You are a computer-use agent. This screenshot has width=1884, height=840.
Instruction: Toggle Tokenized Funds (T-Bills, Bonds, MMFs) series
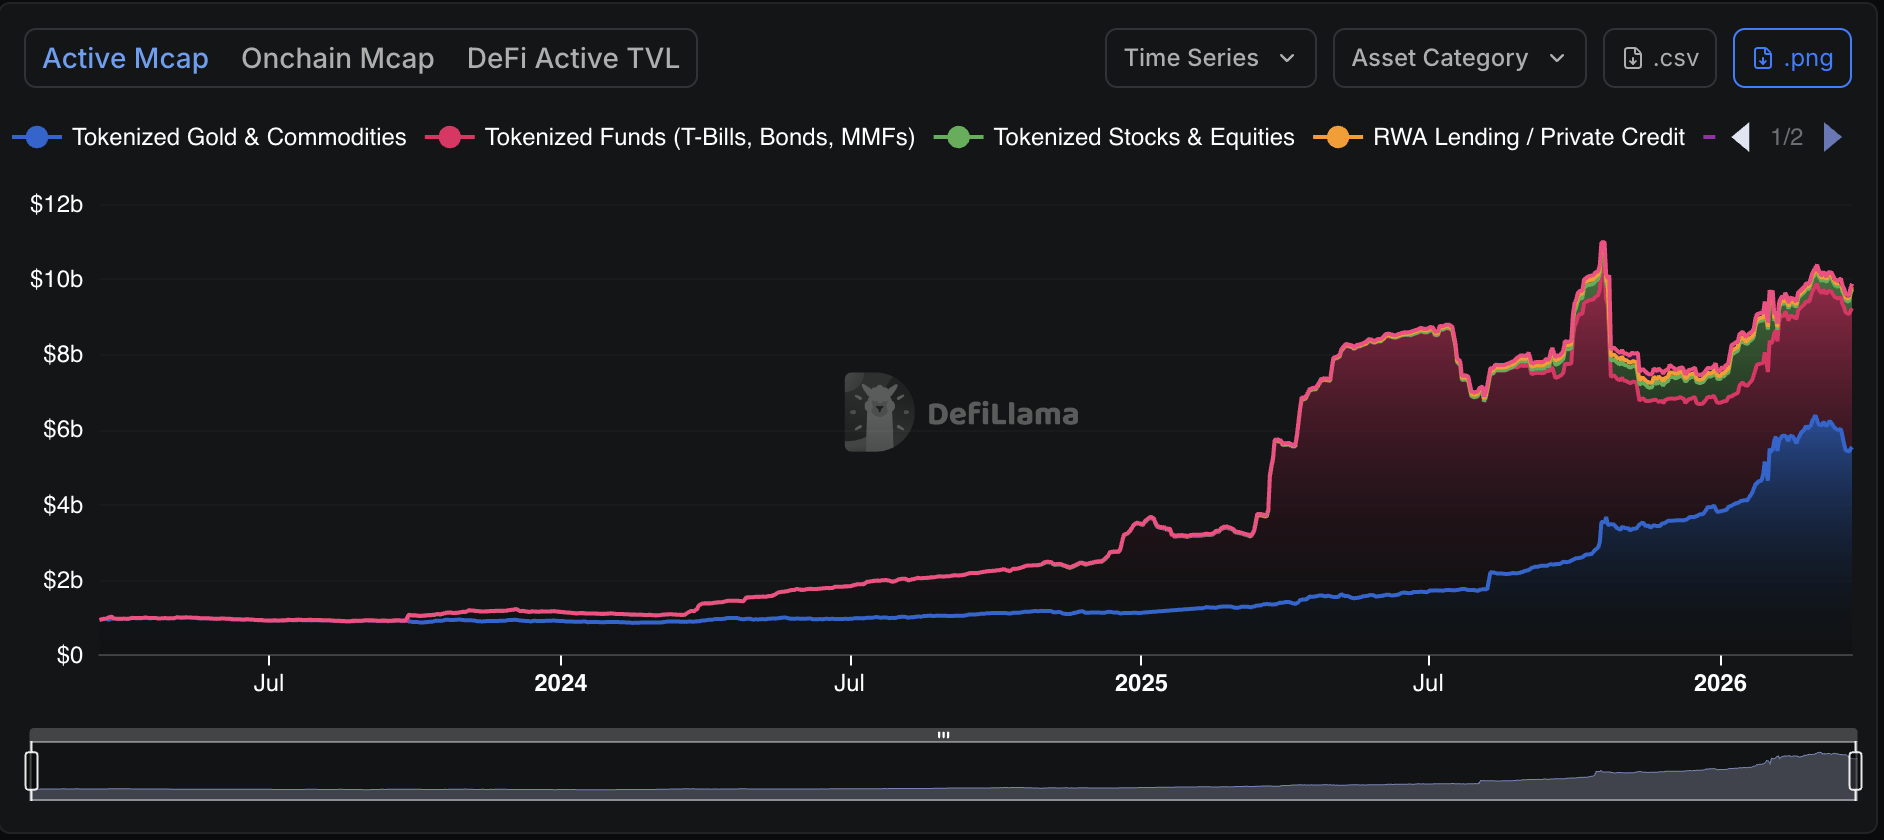click(x=699, y=137)
